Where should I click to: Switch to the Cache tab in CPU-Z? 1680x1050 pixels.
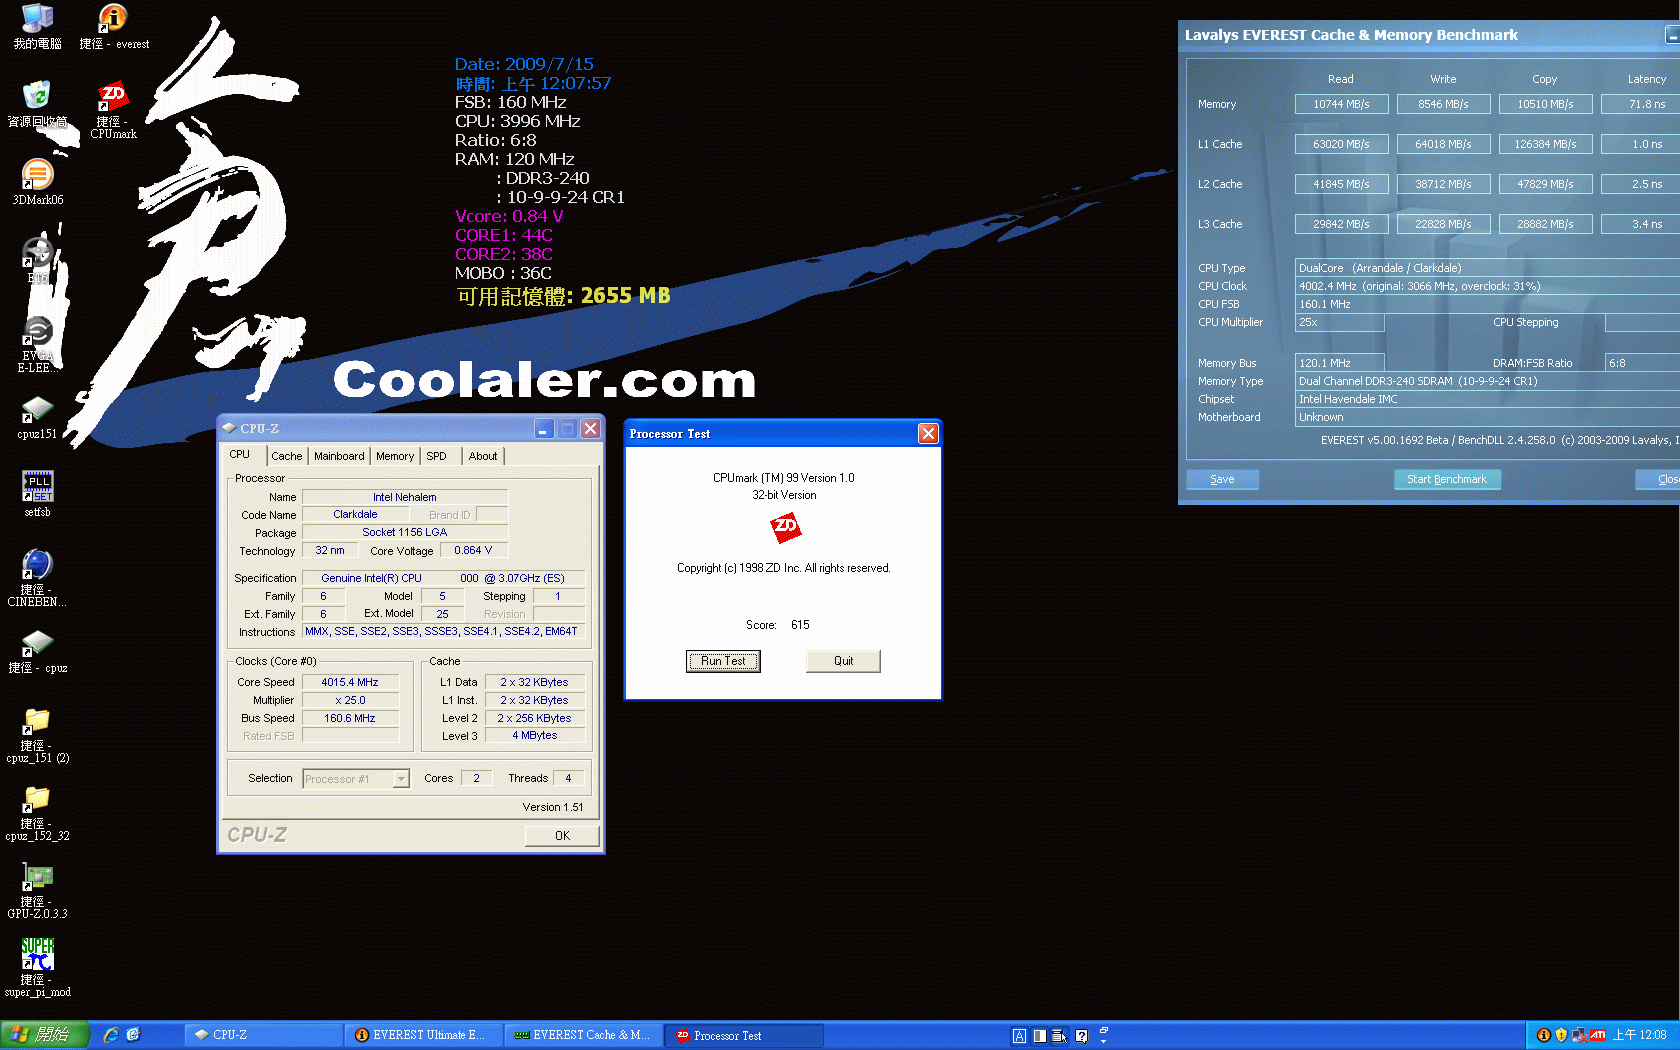[x=287, y=456]
